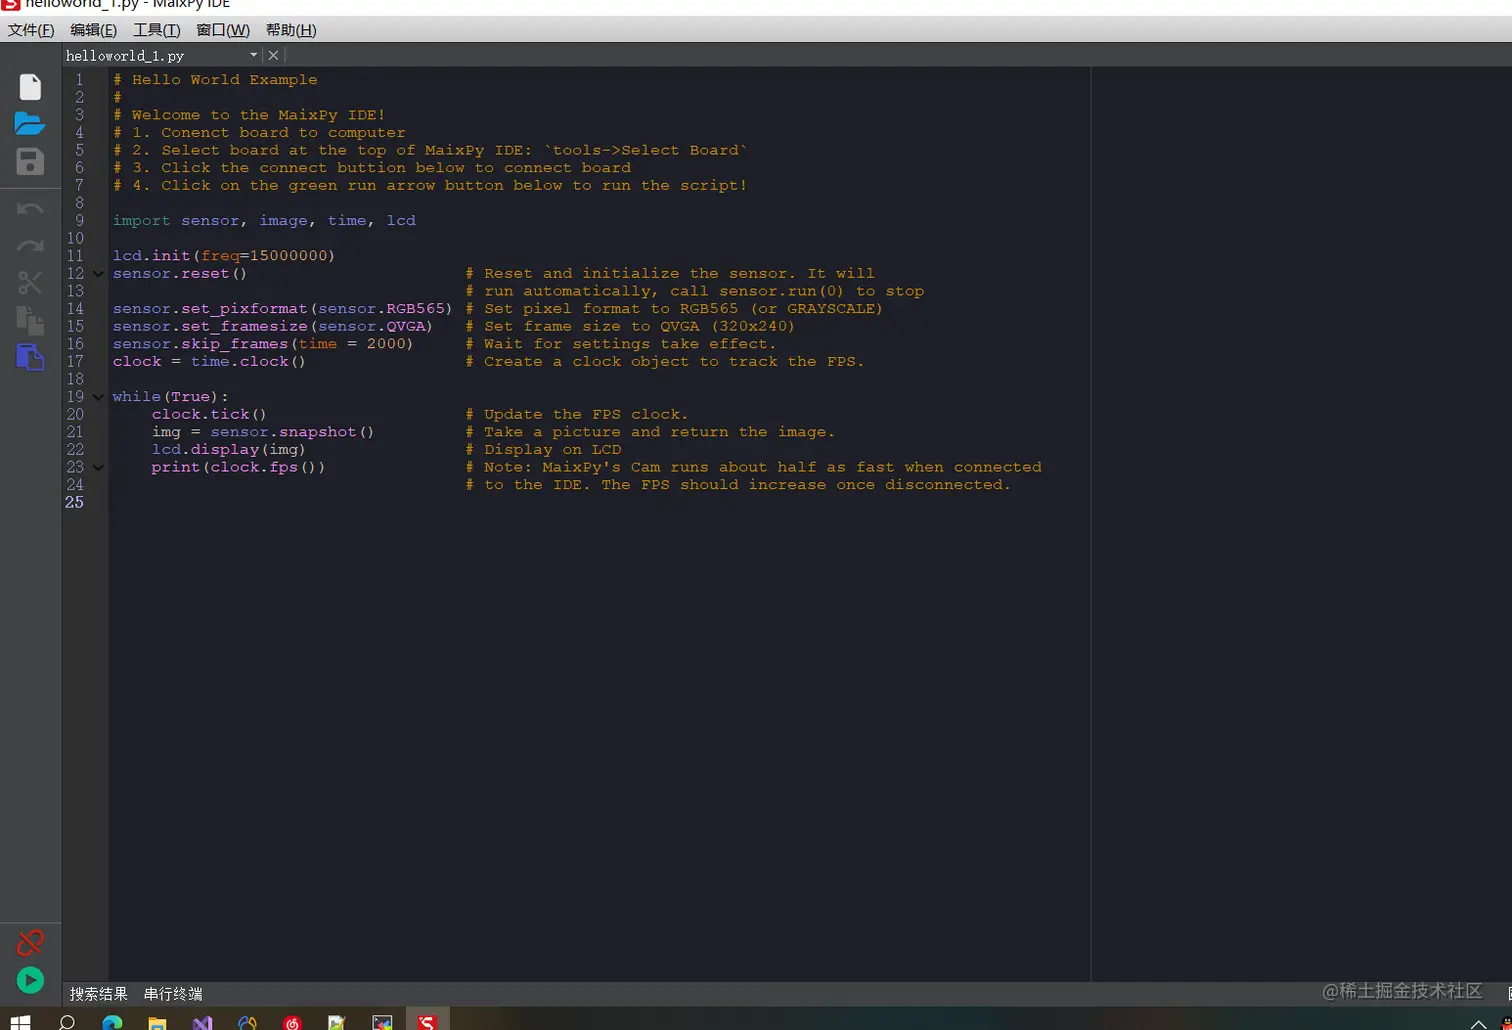The image size is (1512, 1030).
Task: Place cursor on 'sensor.set_framesize(sensor.QVGA)'
Action: (273, 327)
